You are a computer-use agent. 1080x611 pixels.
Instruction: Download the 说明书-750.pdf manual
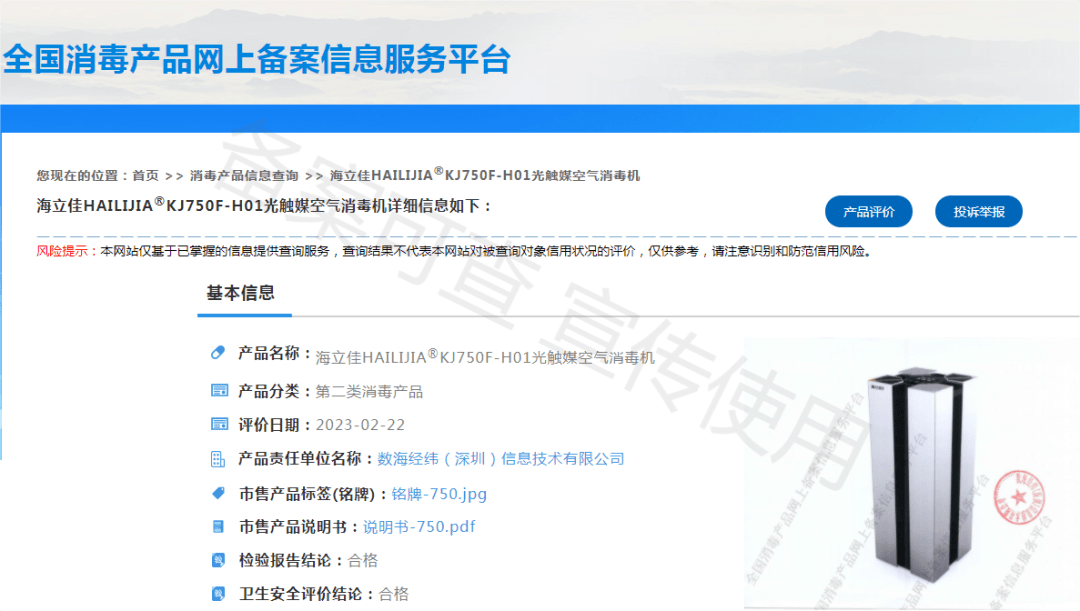pos(419,527)
